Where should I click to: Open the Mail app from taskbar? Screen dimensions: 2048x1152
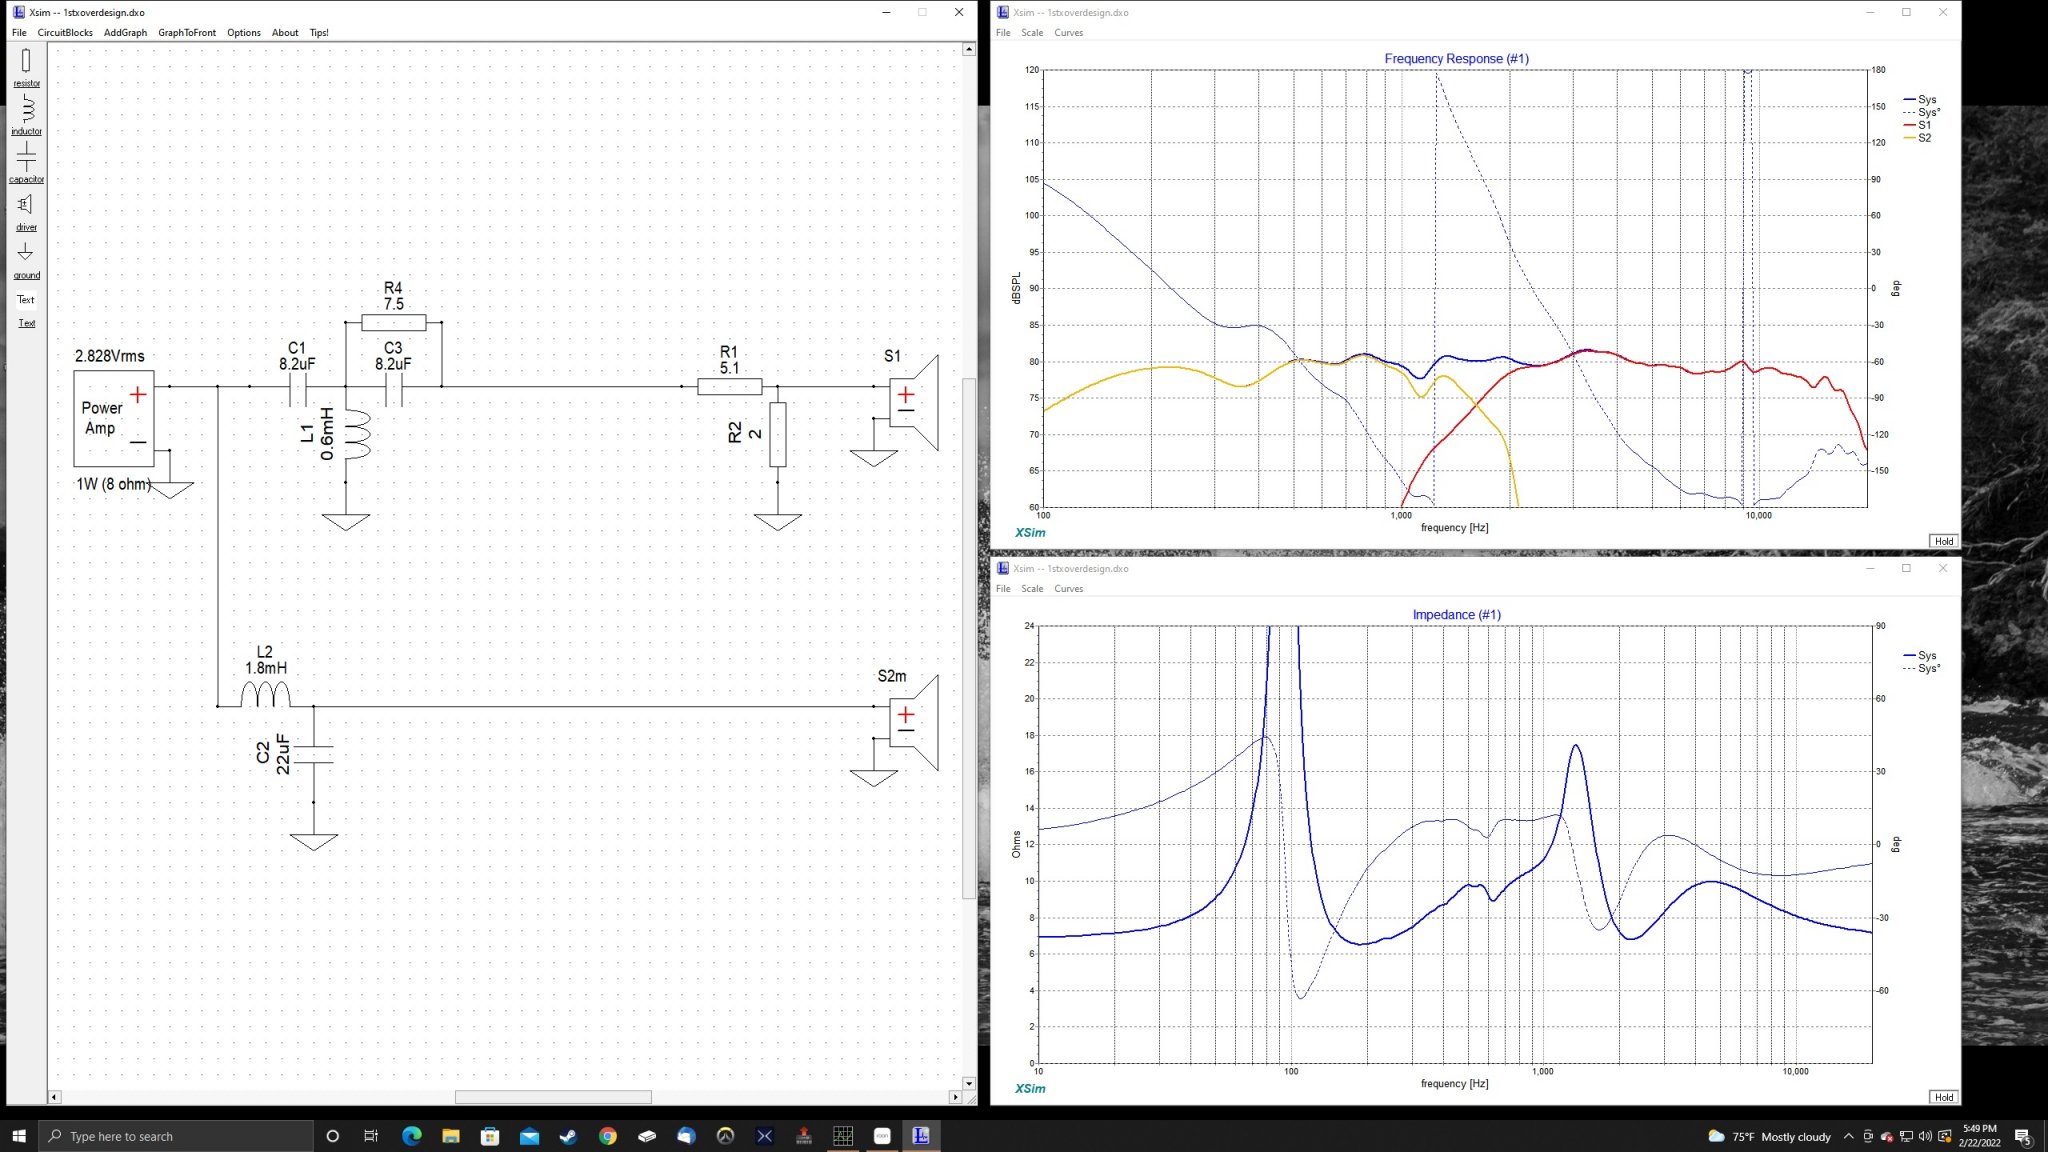click(529, 1136)
